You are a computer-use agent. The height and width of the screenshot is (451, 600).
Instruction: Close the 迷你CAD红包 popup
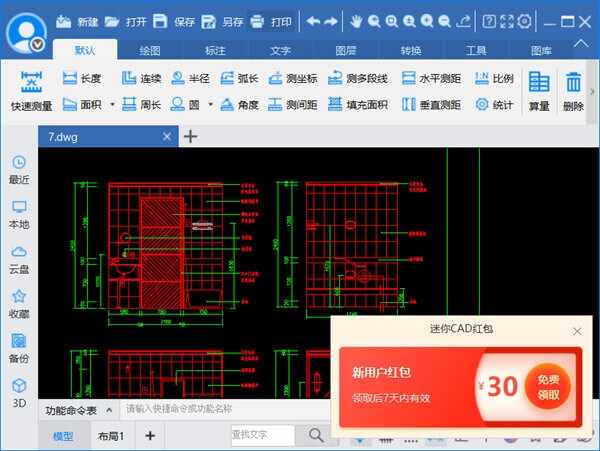coord(577,330)
